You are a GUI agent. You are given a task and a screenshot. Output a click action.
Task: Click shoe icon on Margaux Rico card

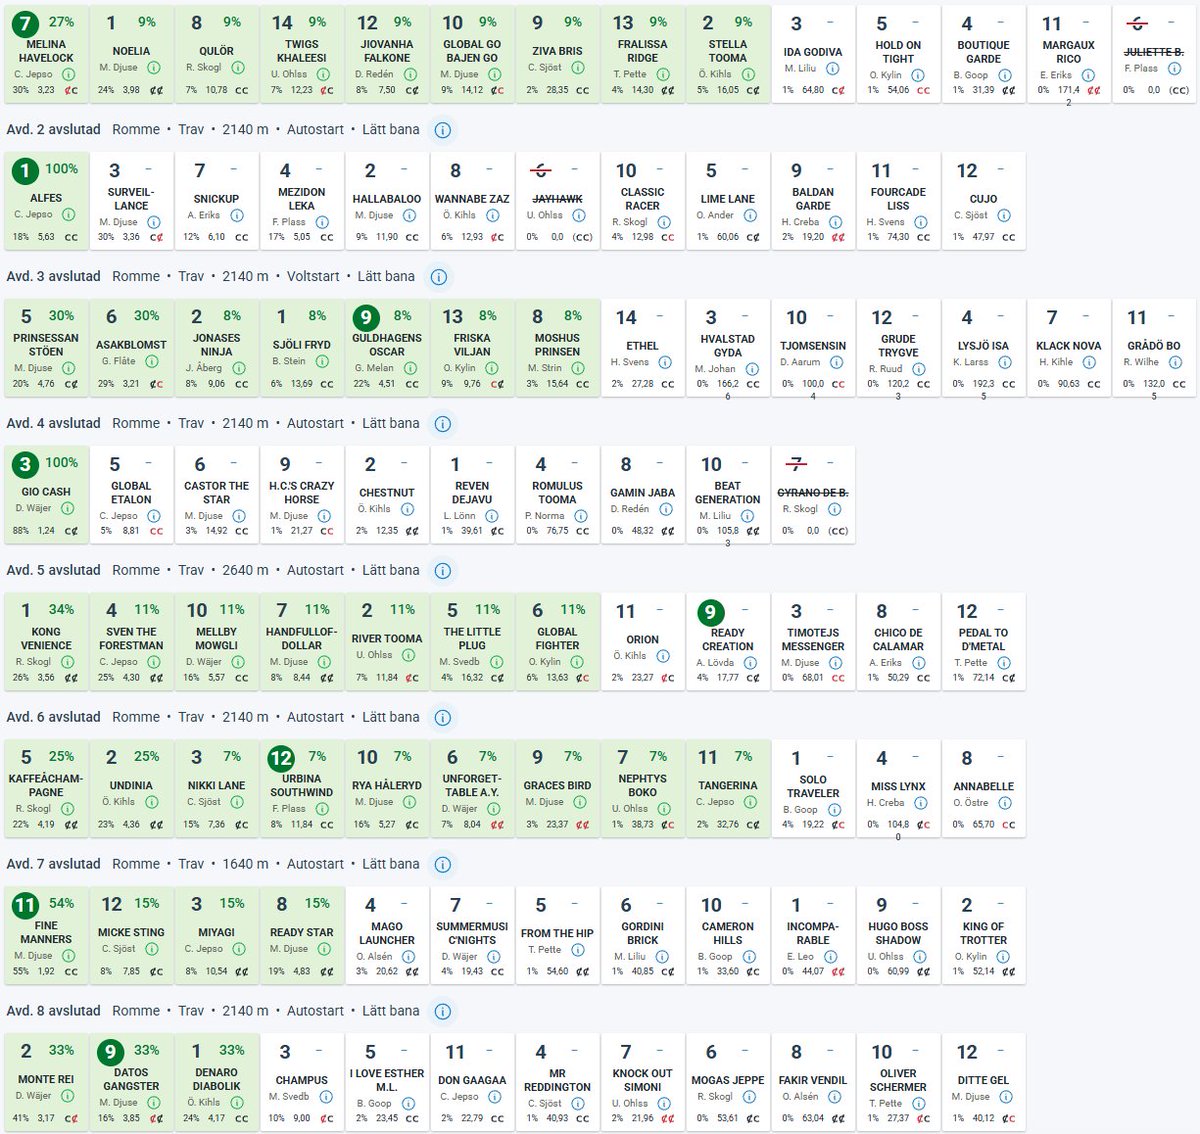coord(1094,90)
